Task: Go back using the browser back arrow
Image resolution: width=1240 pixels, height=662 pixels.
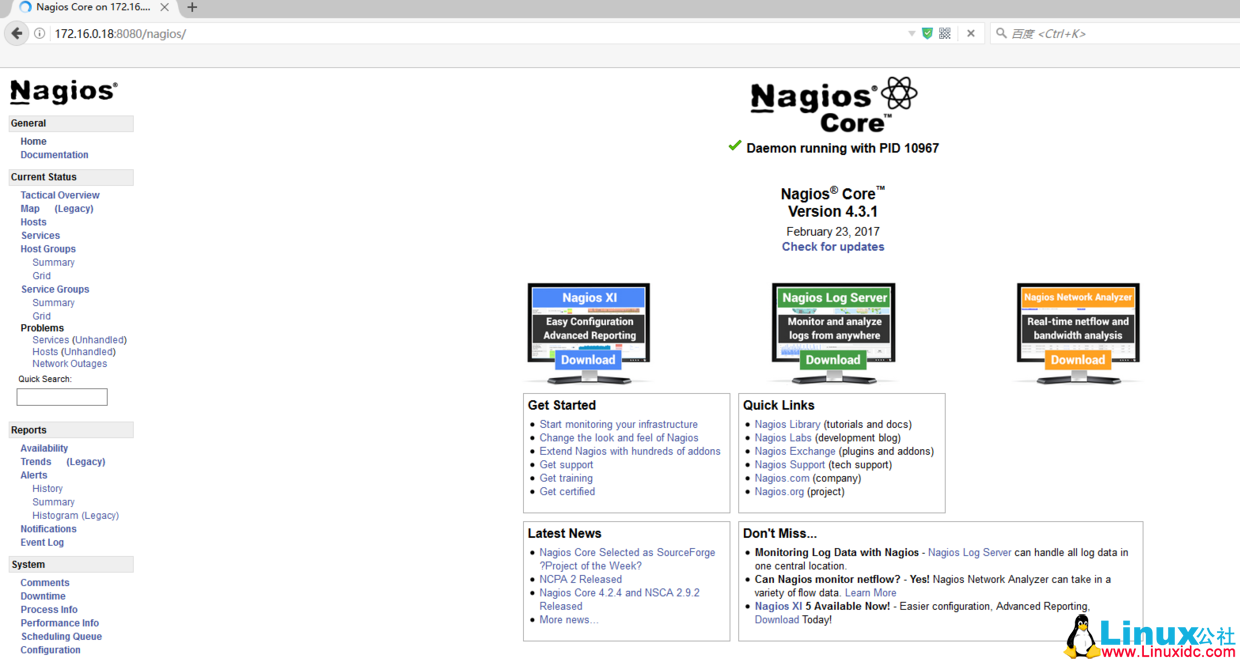Action: 17,33
